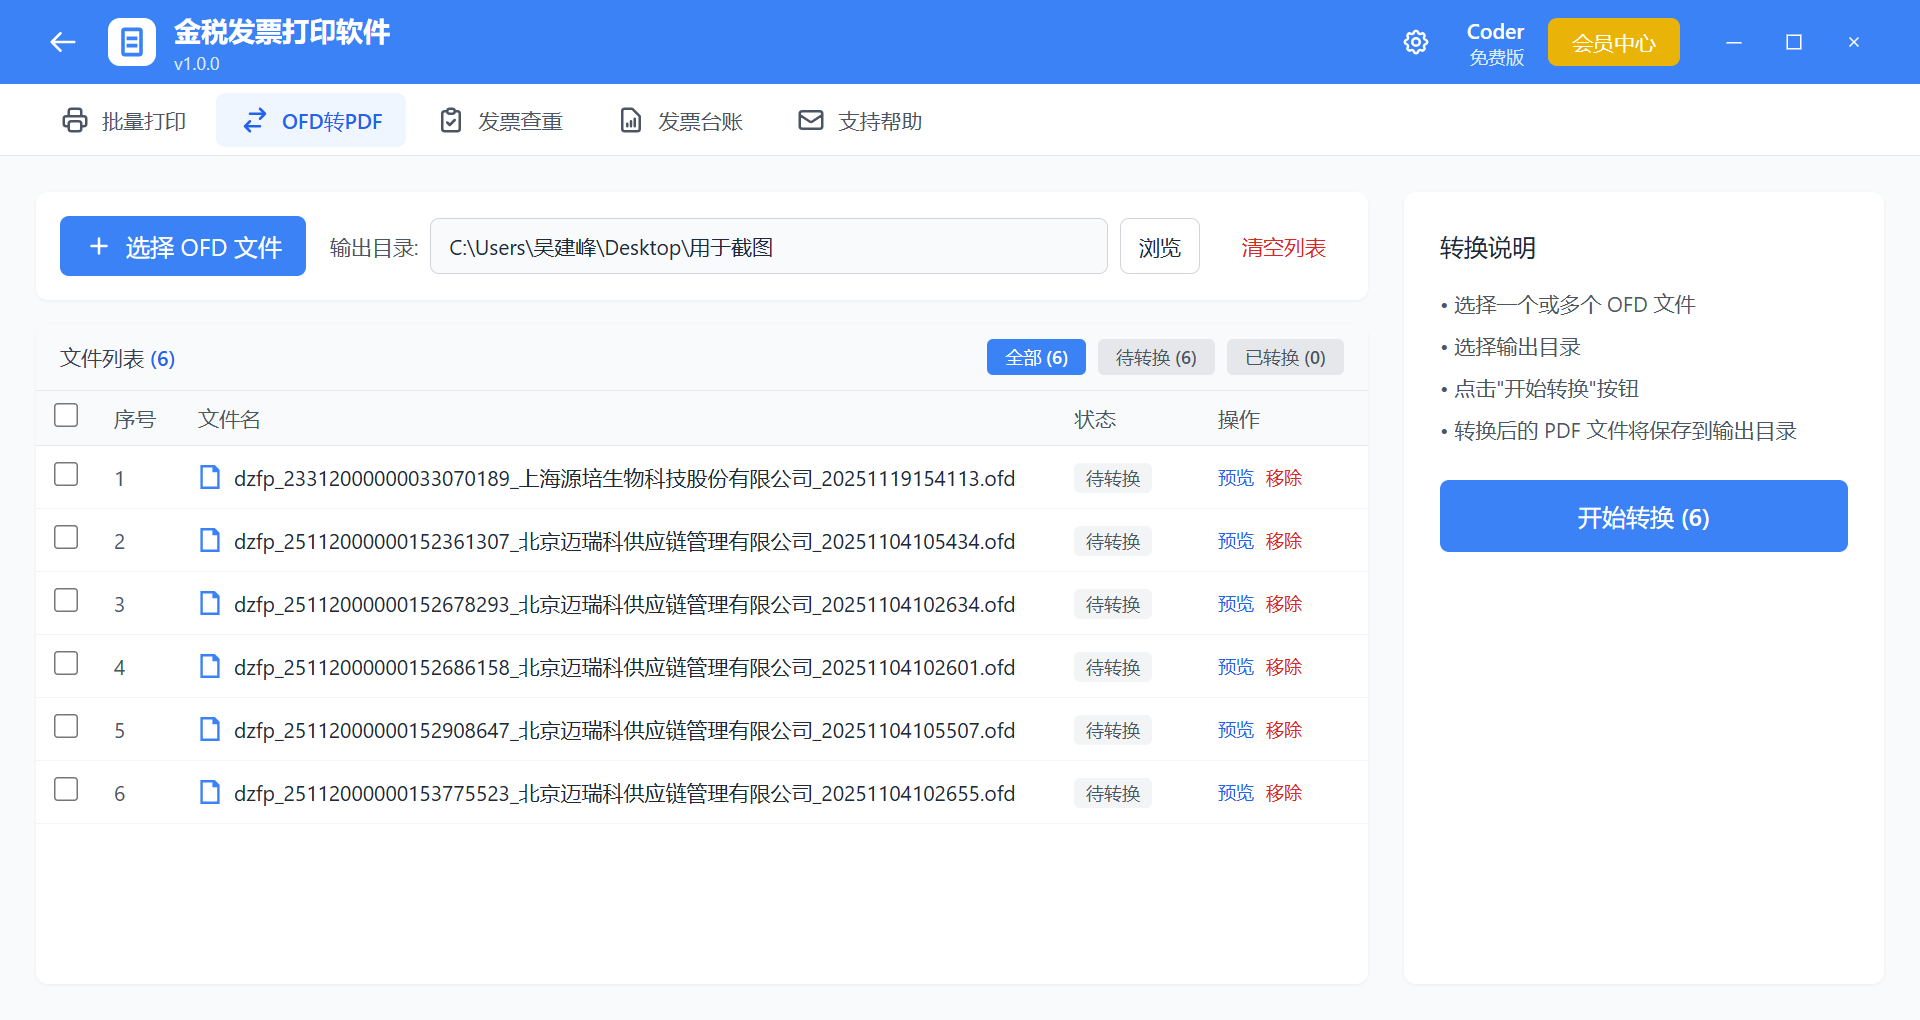Click the app logo document icon
Screen dimensions: 1920x1020
tap(132, 42)
